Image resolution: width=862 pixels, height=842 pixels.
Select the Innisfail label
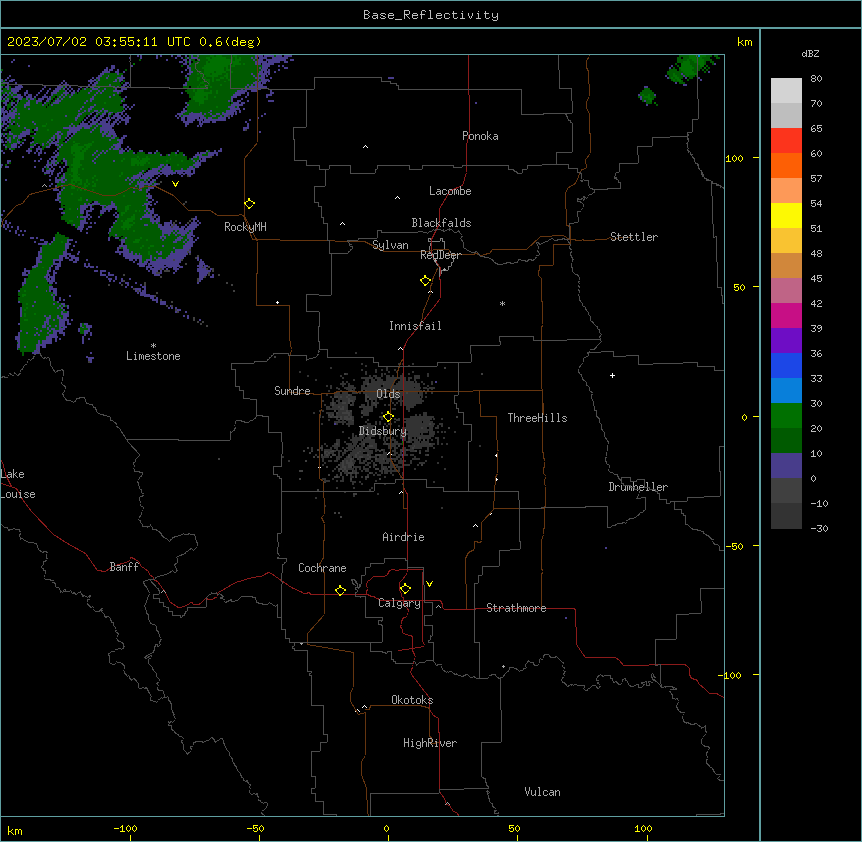coord(415,326)
